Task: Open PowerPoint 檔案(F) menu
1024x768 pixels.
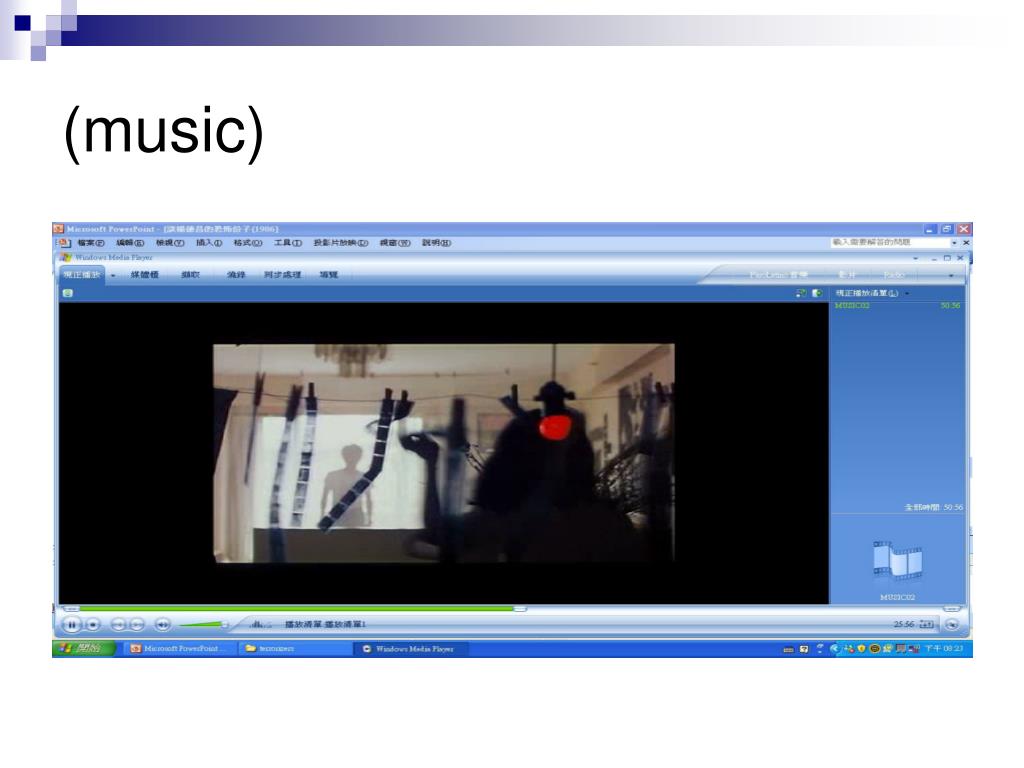Action: [91, 243]
